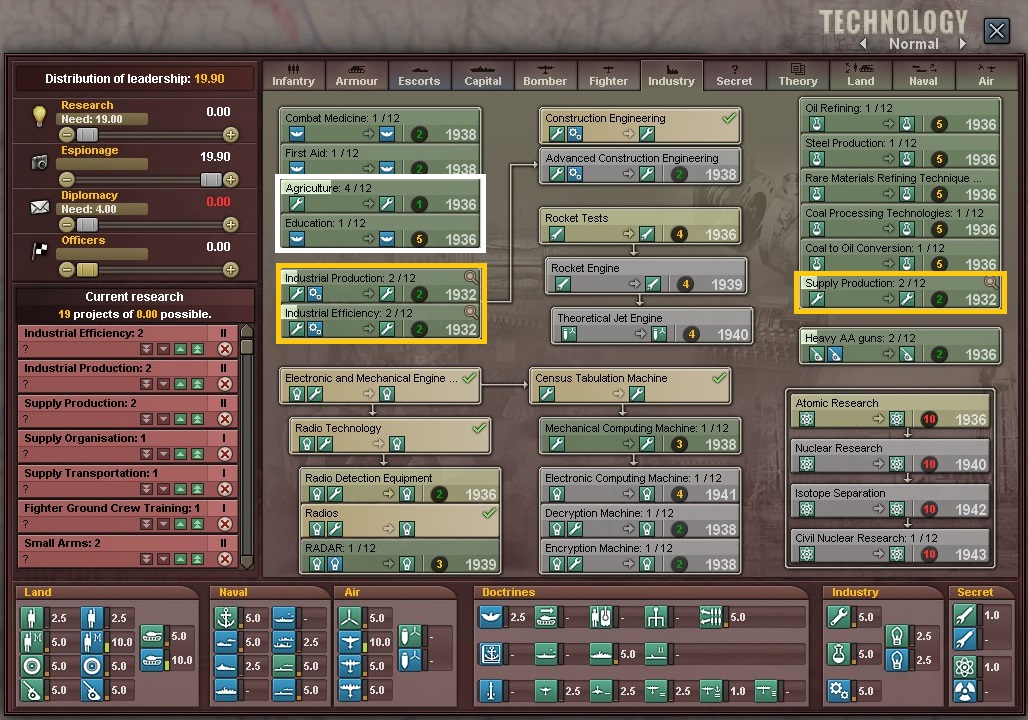
Task: Click the magnifier on Supply Production tech
Action: tap(991, 283)
